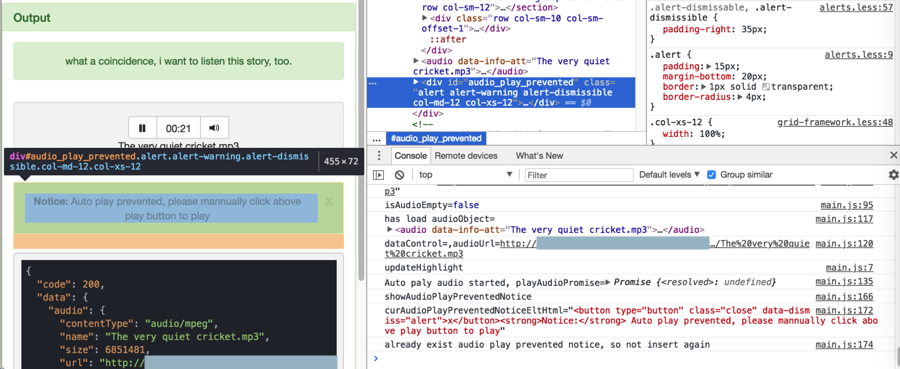Open source link main.js:120
The width and height of the screenshot is (900, 369).
tap(844, 243)
